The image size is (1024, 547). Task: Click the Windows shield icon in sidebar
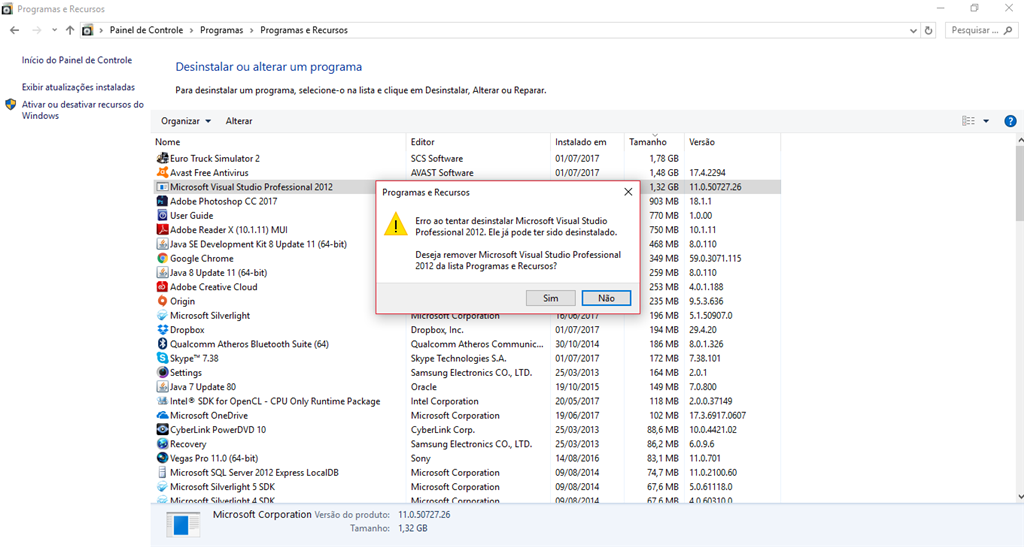click(x=10, y=104)
